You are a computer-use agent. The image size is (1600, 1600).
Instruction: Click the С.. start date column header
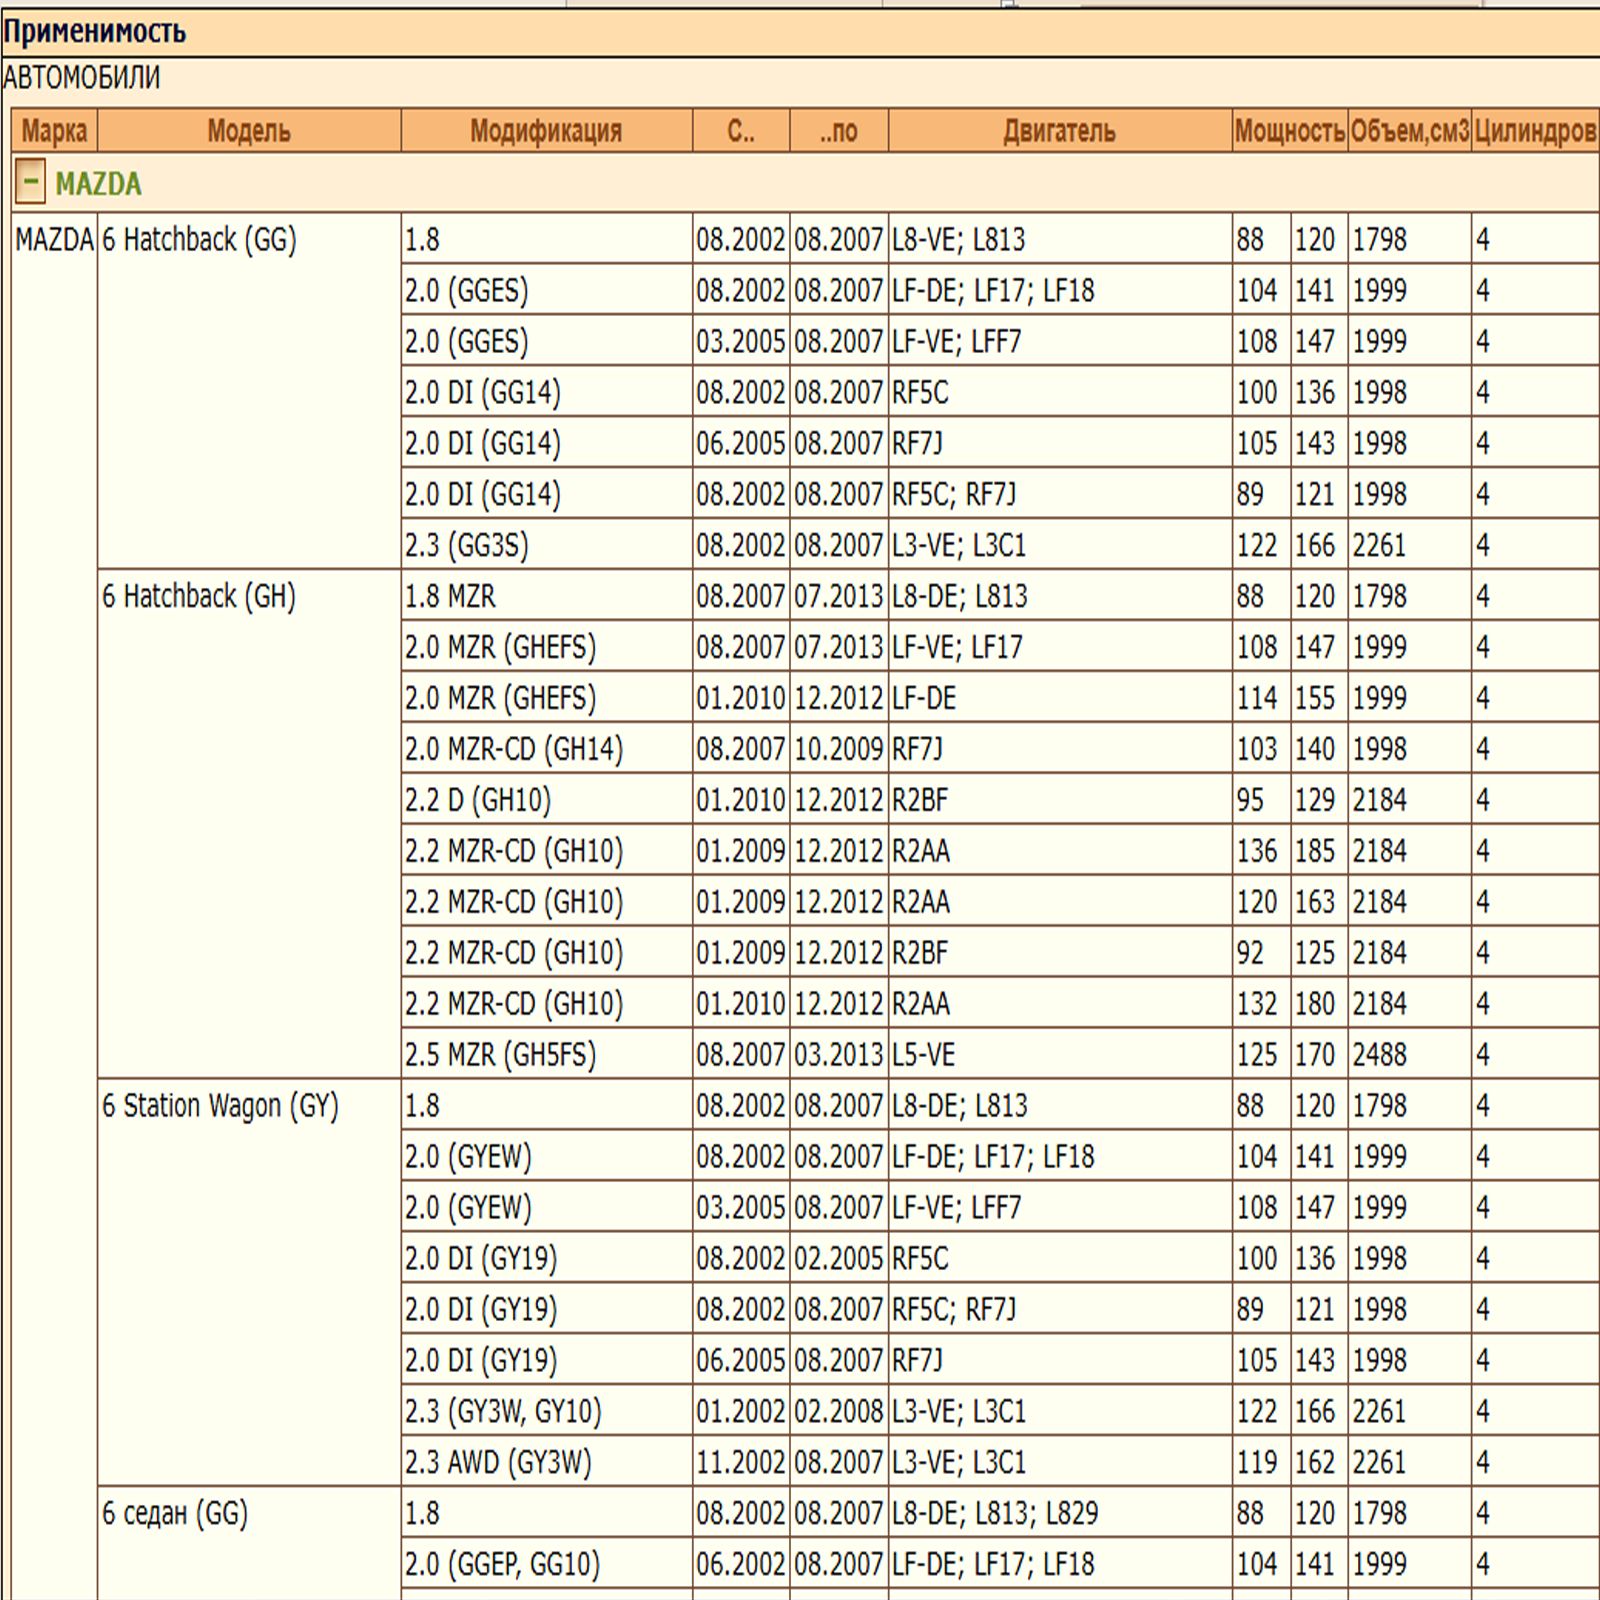[x=740, y=131]
